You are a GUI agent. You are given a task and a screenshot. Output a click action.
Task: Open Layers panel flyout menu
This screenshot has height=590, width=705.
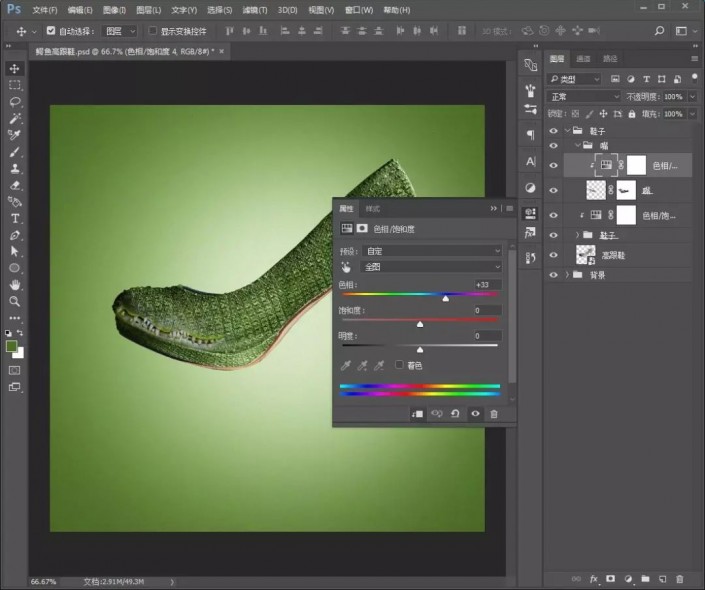point(694,58)
